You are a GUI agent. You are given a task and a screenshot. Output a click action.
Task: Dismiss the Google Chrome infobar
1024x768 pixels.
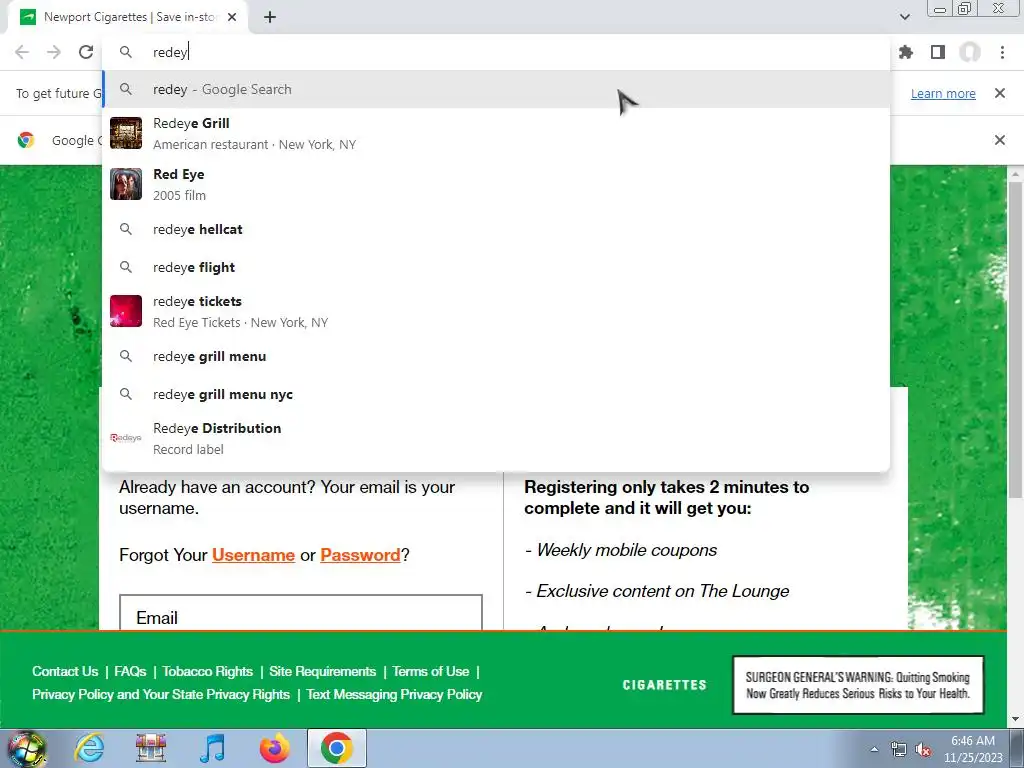(x=1000, y=140)
